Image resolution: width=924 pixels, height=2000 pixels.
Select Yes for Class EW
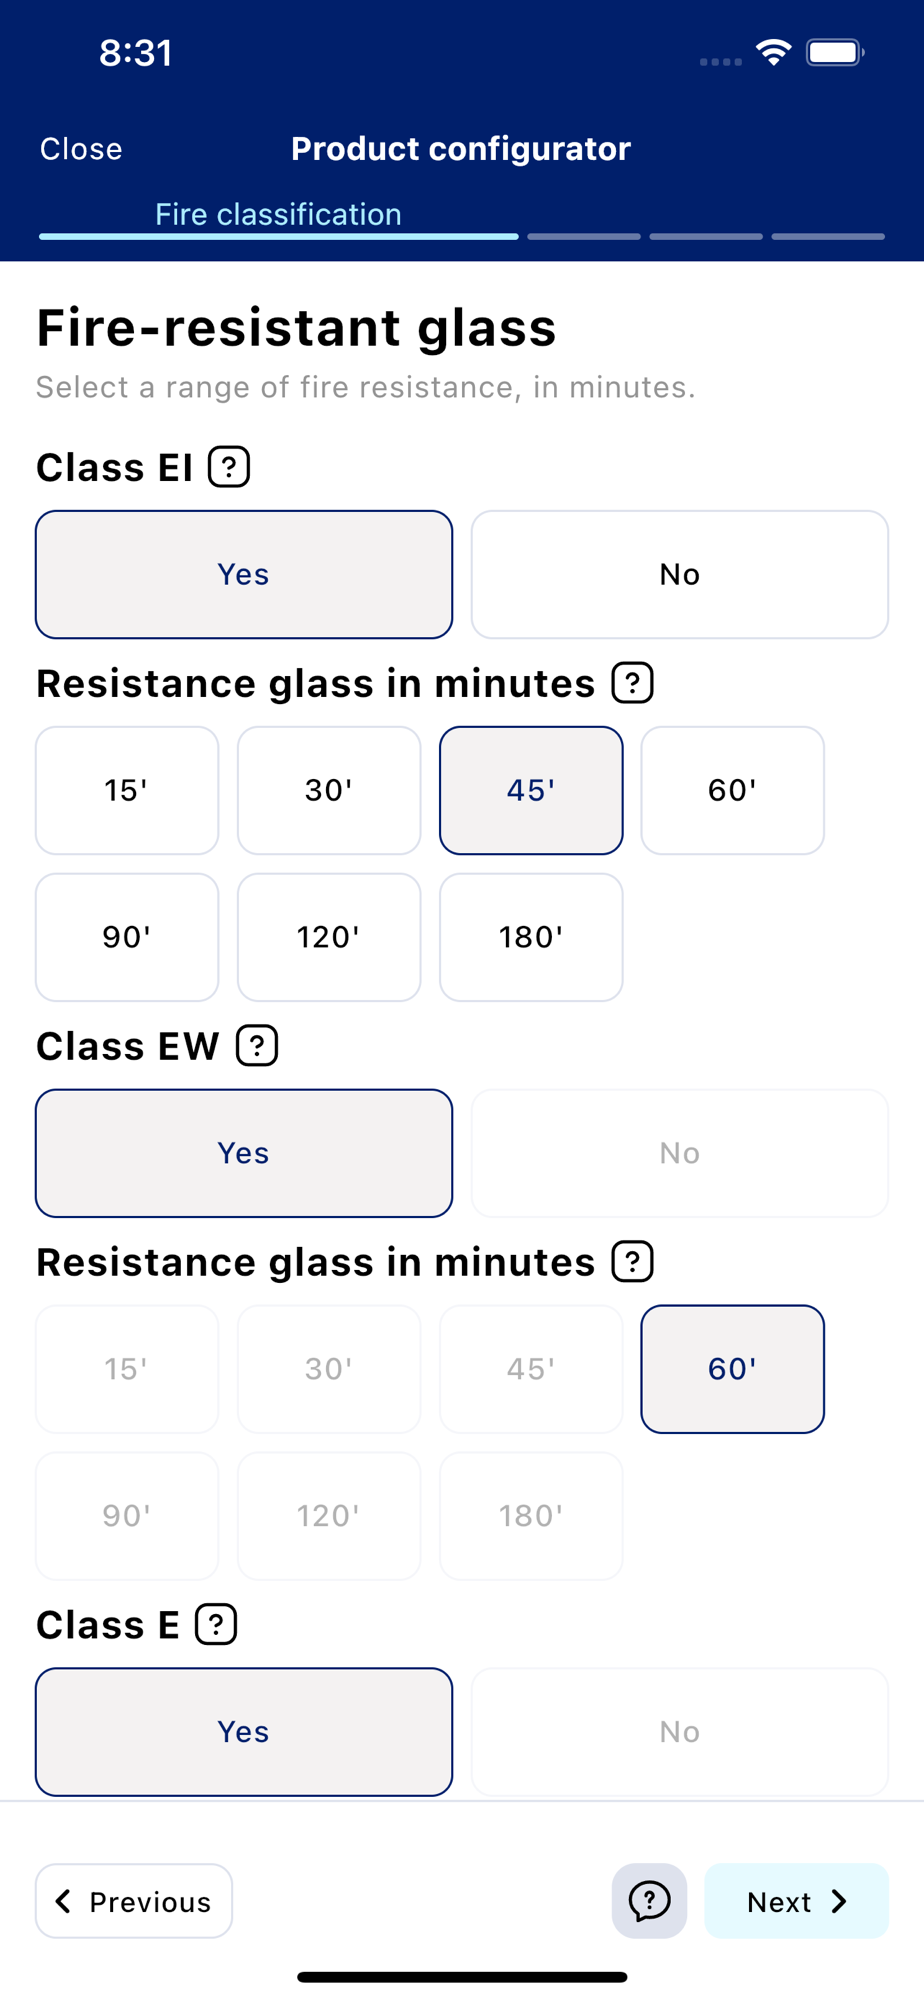pos(244,1153)
